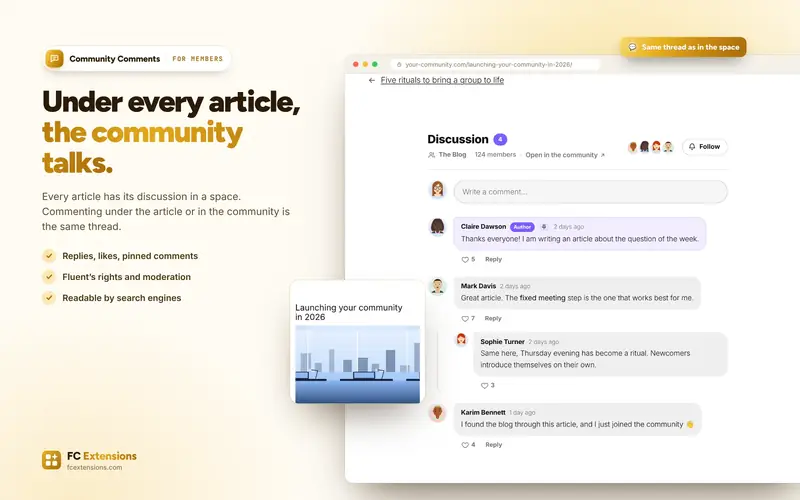Click Mark Davis's avatar
The height and width of the screenshot is (500, 800).
click(437, 286)
